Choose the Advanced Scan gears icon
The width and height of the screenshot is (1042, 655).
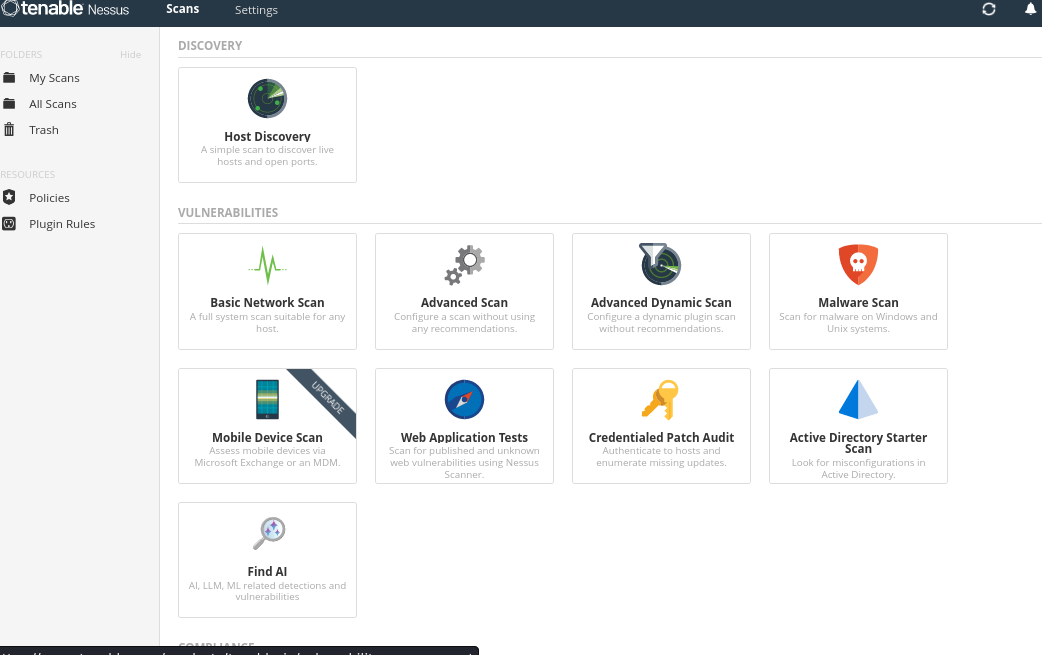(x=464, y=264)
